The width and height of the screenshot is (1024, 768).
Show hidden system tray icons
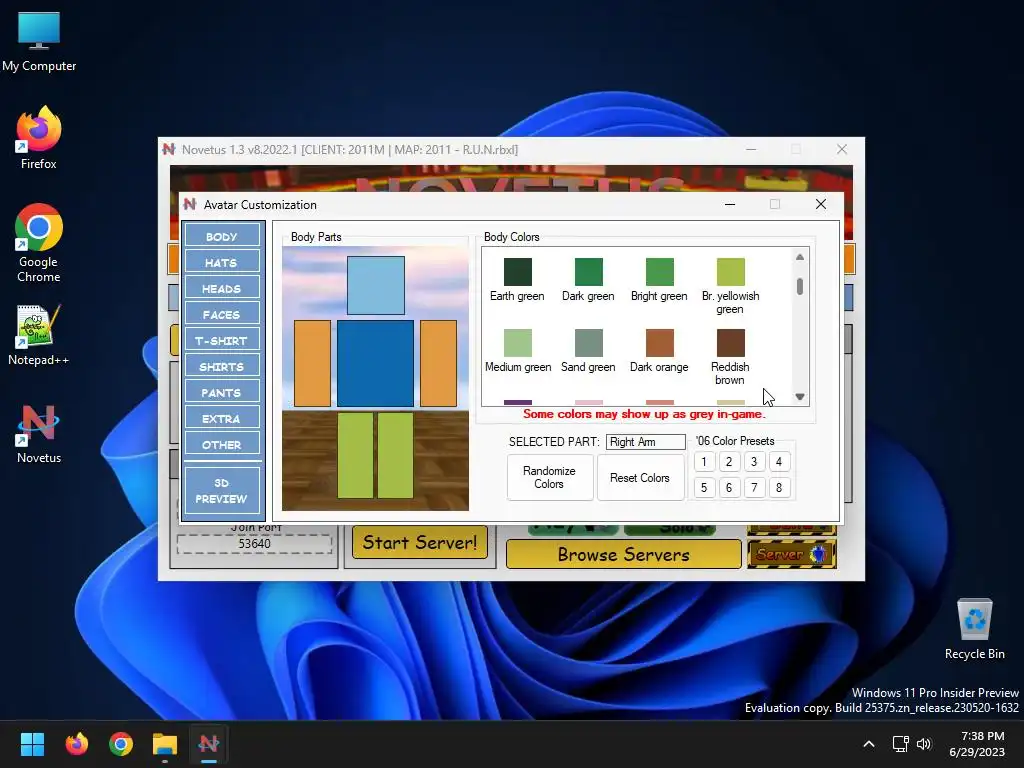pos(869,744)
